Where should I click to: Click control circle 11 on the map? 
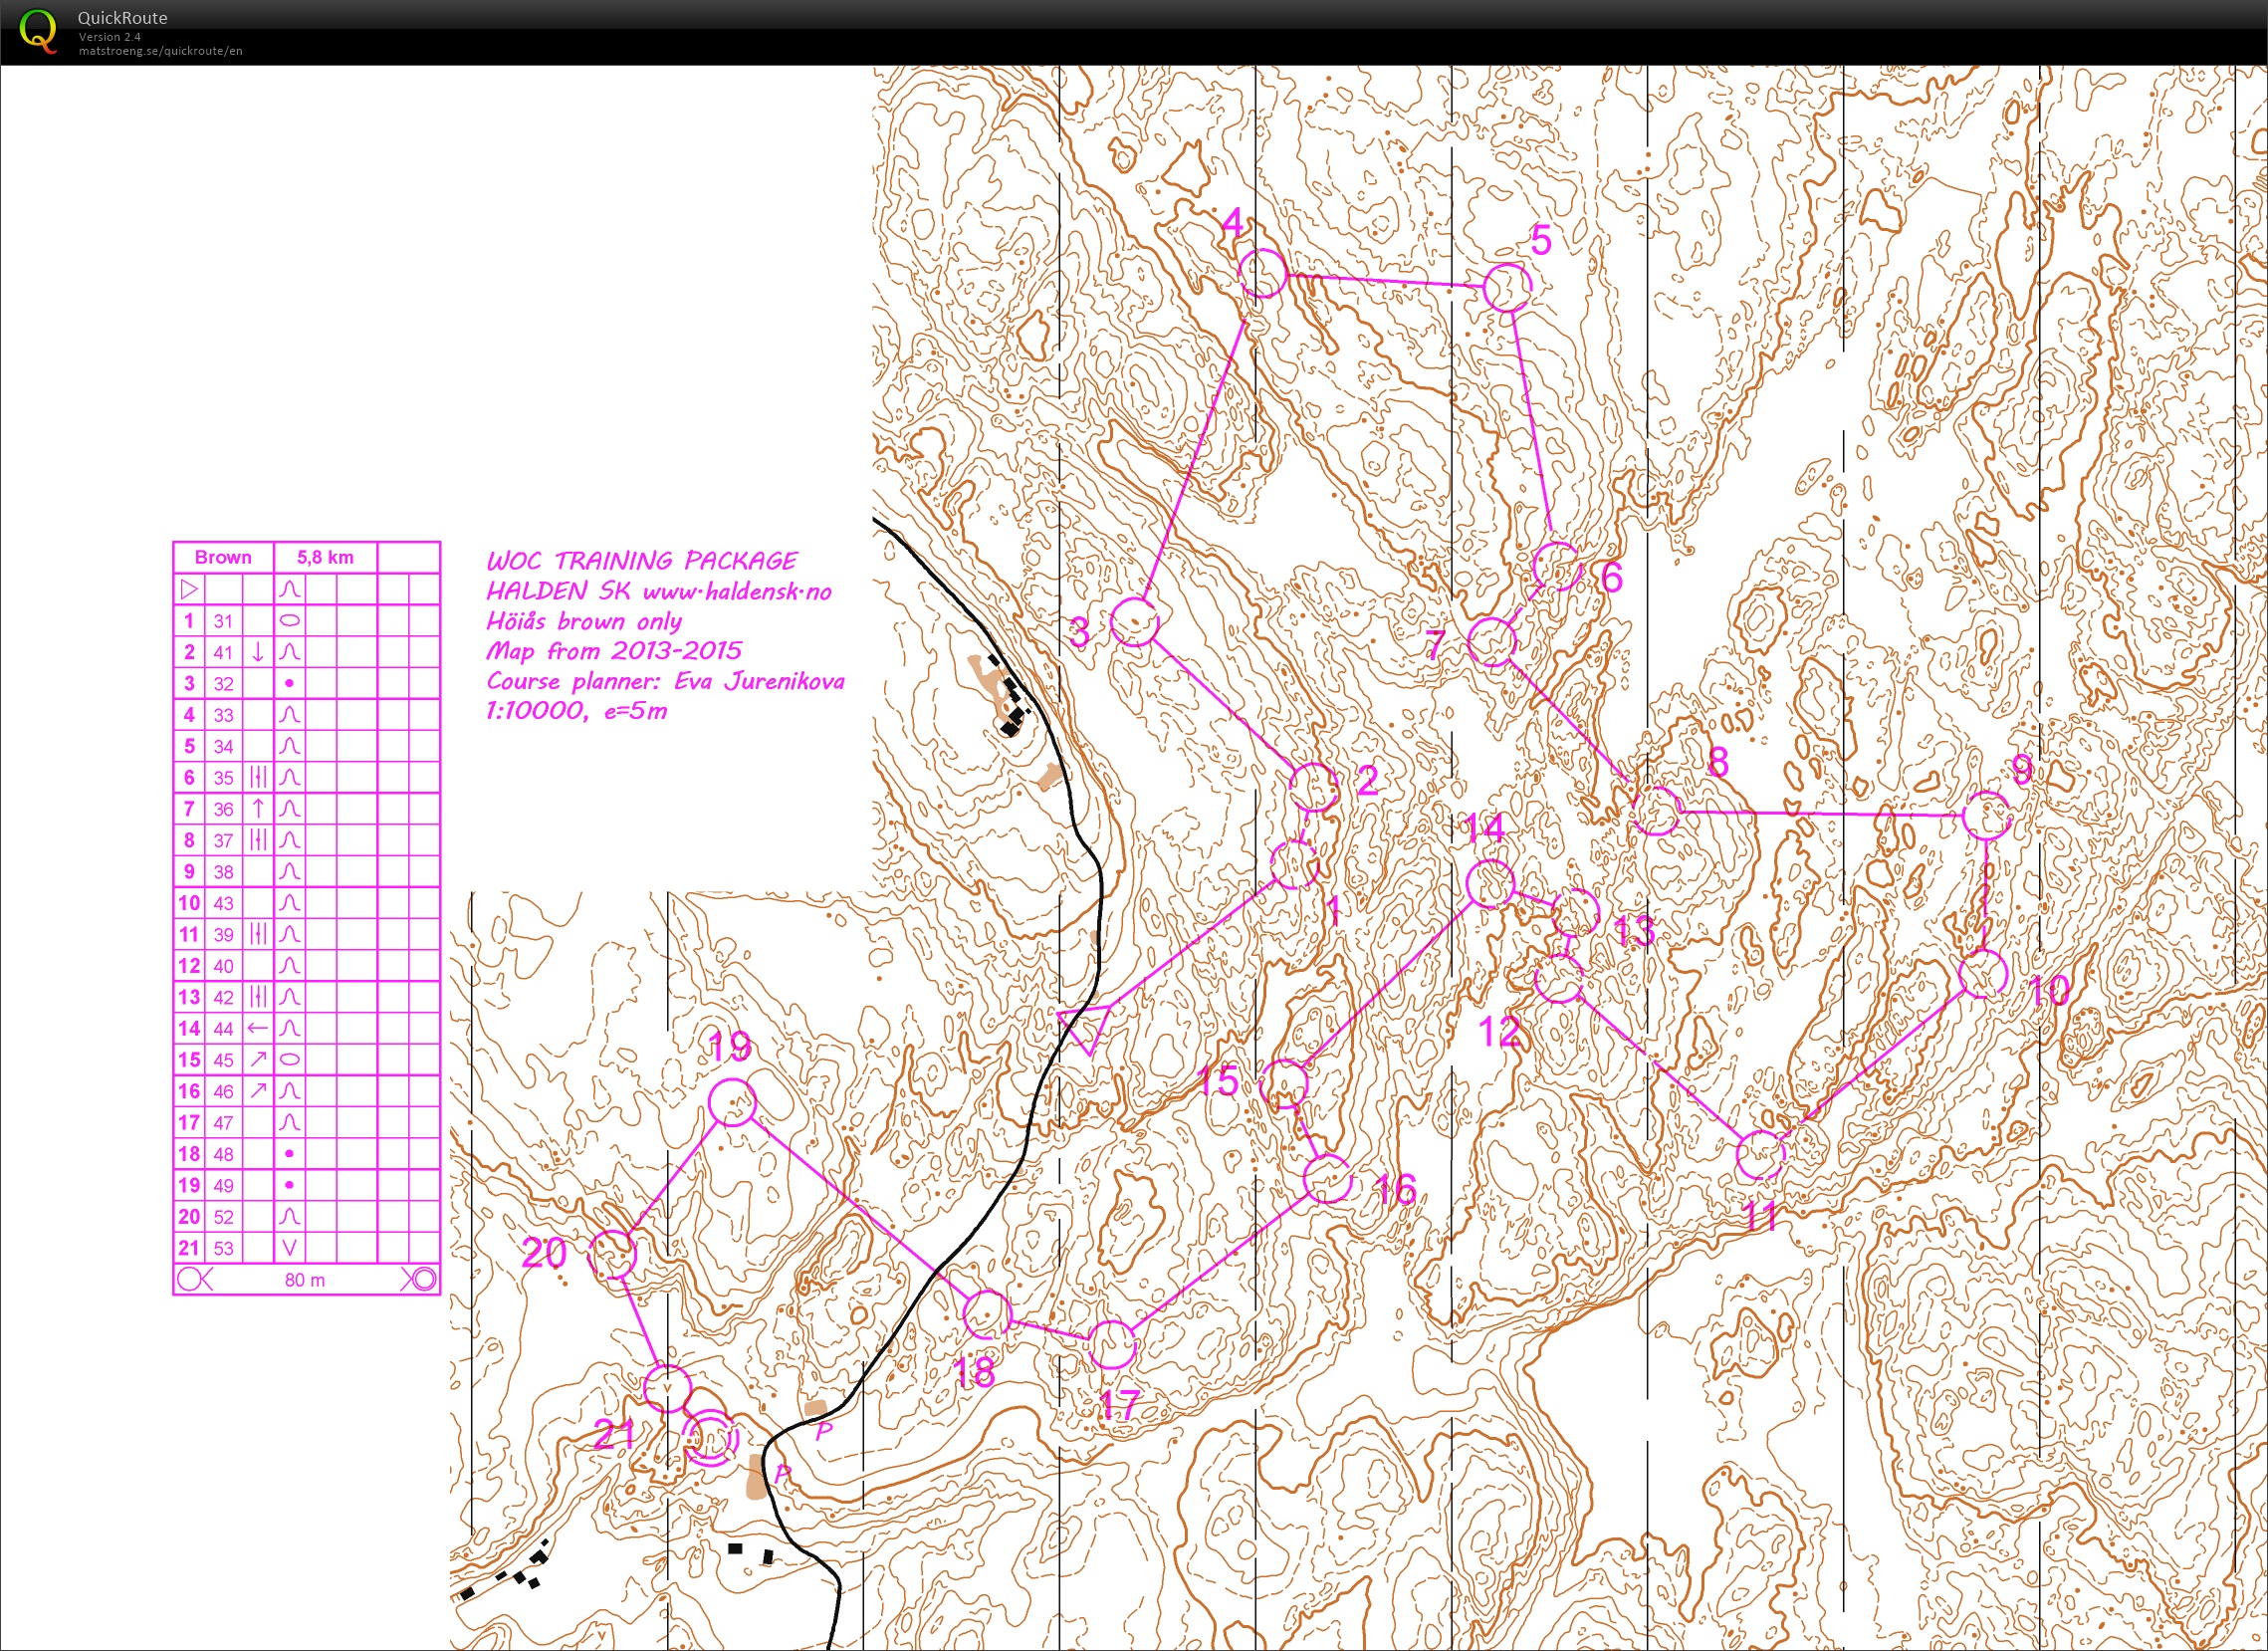(1760, 1156)
